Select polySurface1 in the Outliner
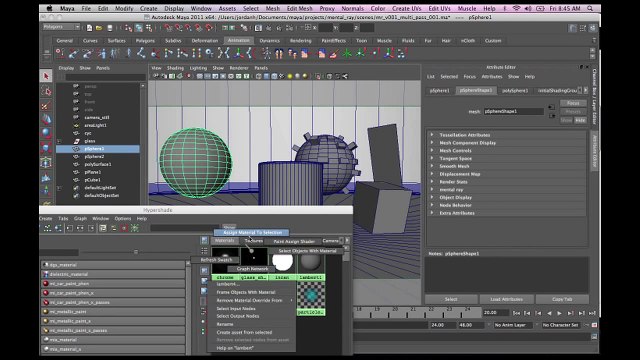This screenshot has height=360, width=640. click(98, 164)
